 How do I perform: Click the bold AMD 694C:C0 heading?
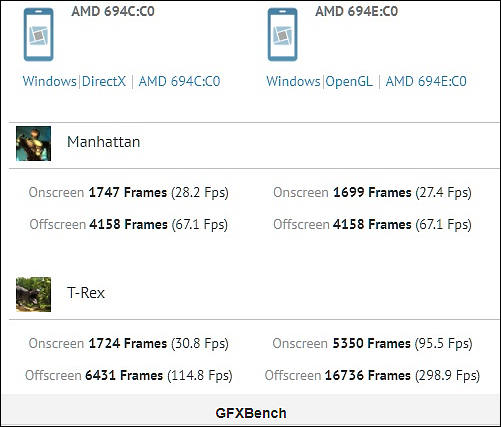(113, 11)
